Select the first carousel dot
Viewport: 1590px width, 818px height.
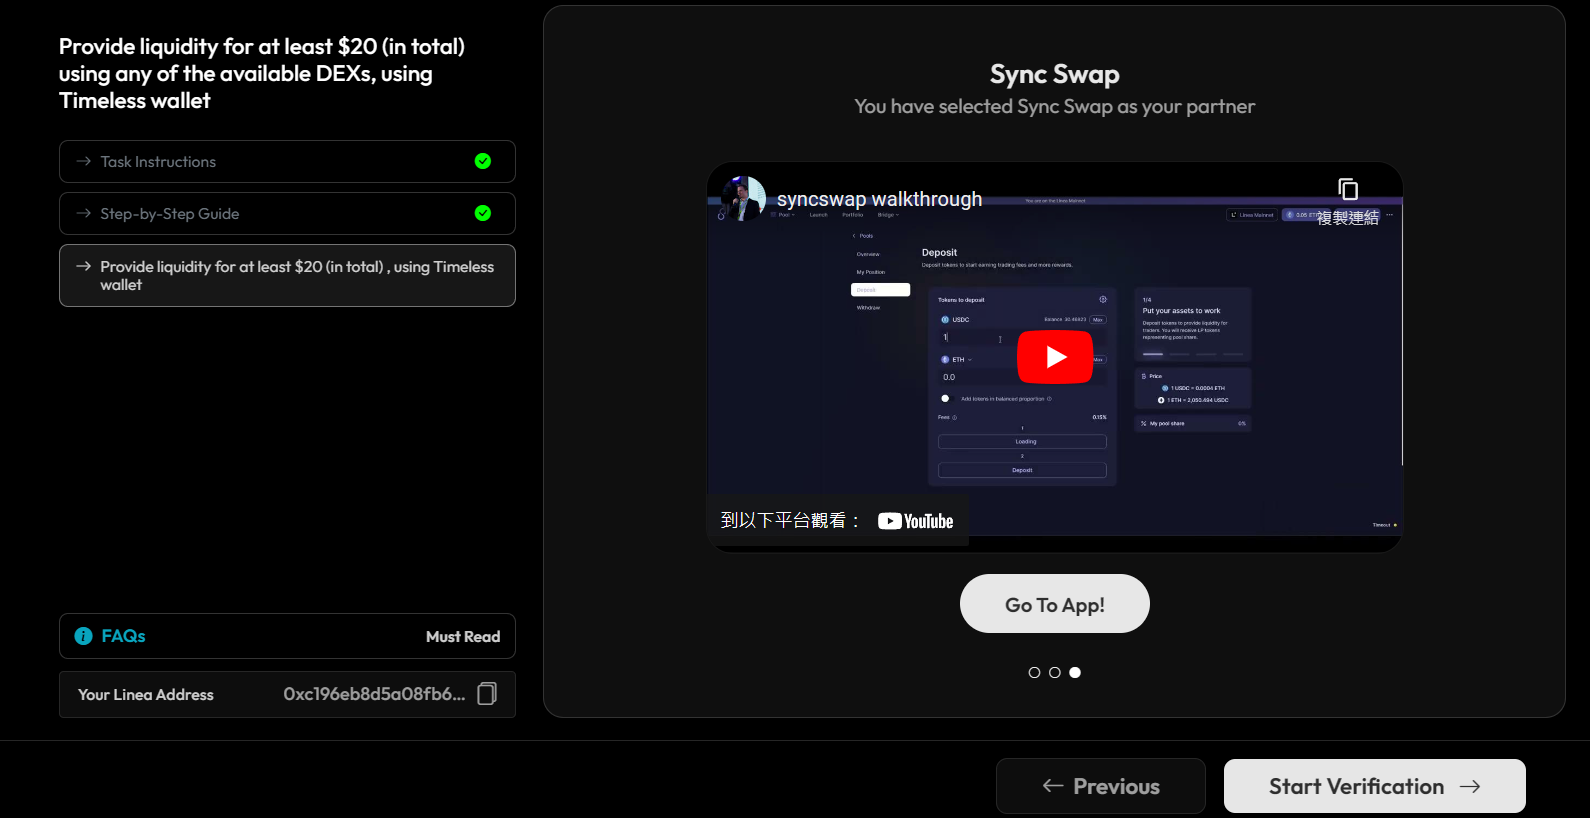pos(1034,672)
